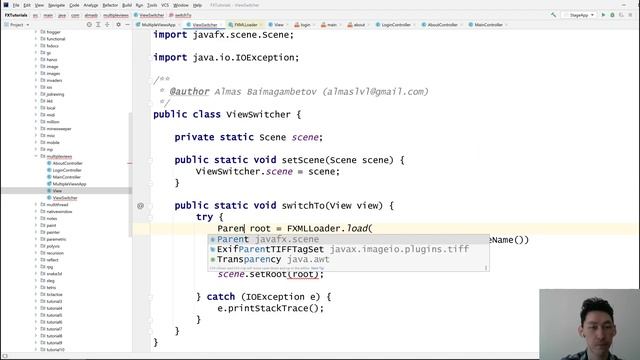Click the Project panel vertical scrollbar

coord(131,175)
